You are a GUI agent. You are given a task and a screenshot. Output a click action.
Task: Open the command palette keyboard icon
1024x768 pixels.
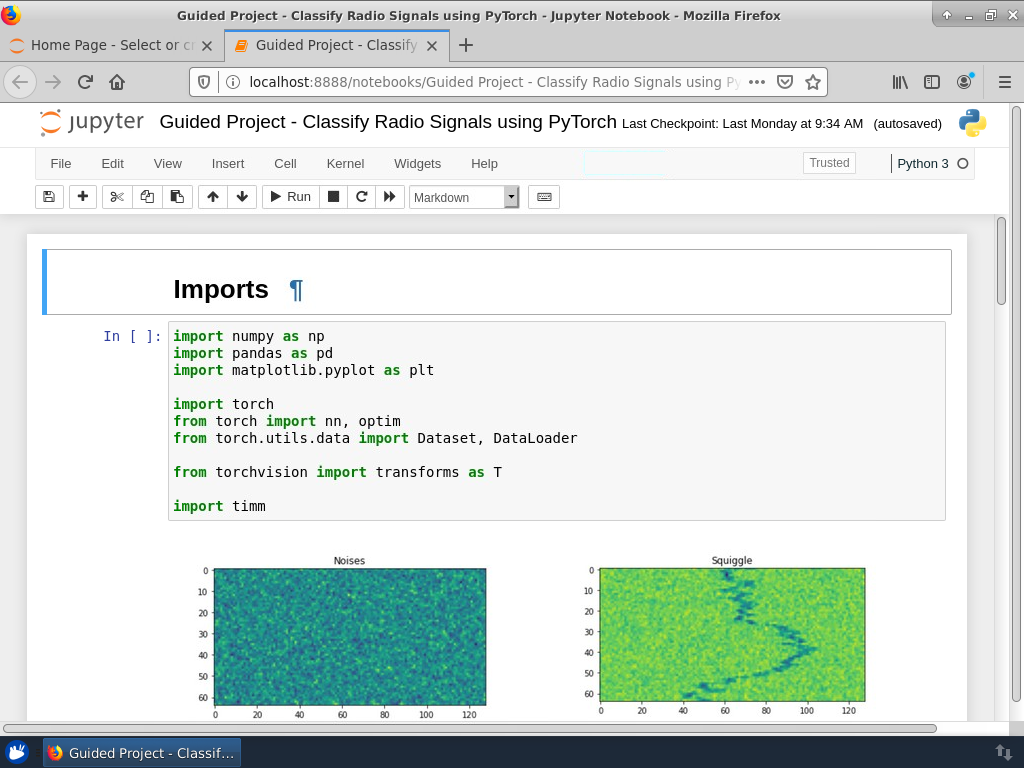click(544, 197)
